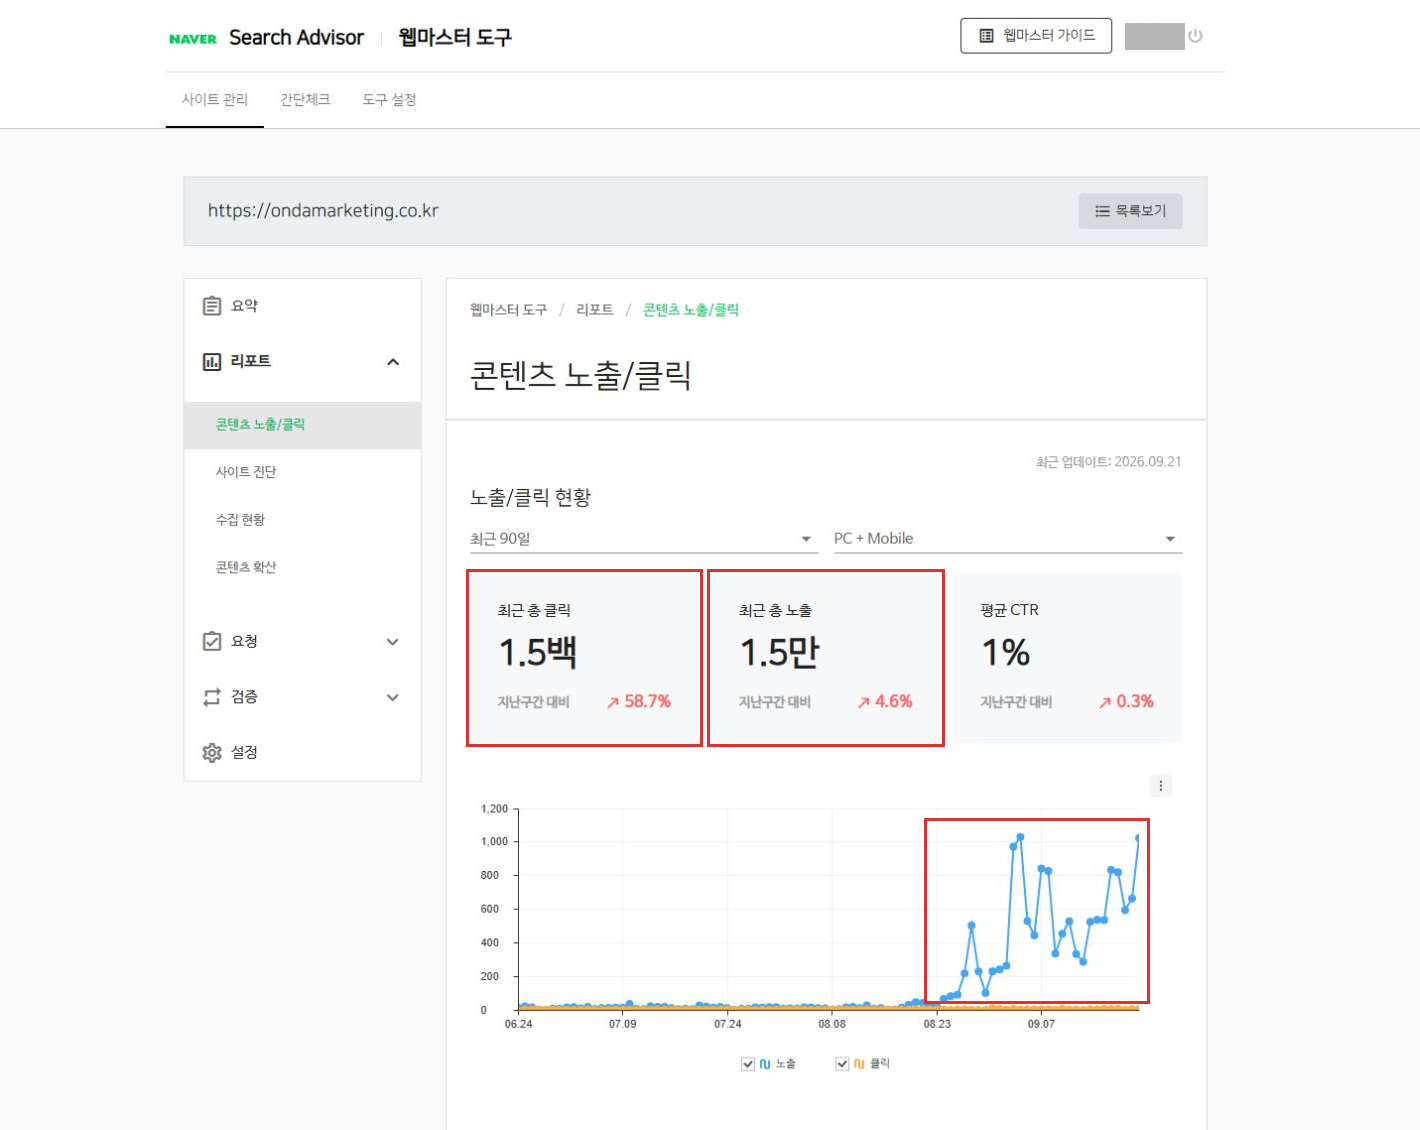Expand the 검증 section chevron
This screenshot has height=1130, width=1420.
(393, 698)
